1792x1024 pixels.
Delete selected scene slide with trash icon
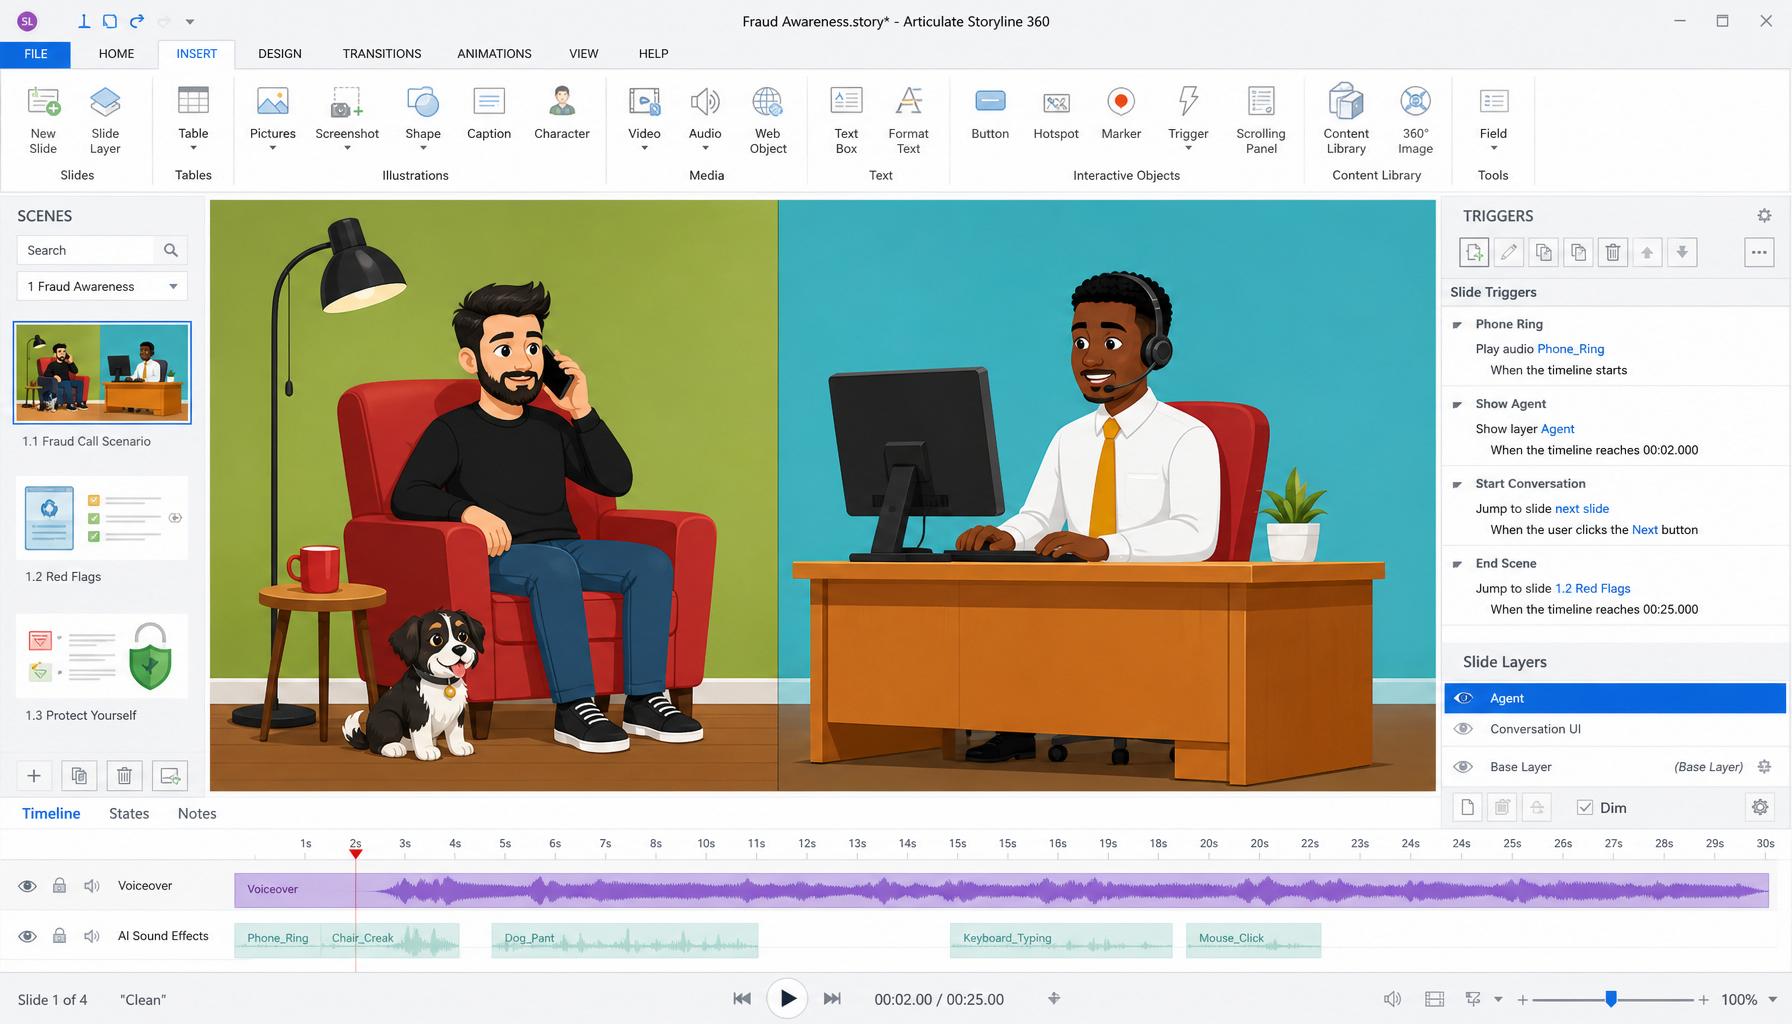[x=124, y=776]
